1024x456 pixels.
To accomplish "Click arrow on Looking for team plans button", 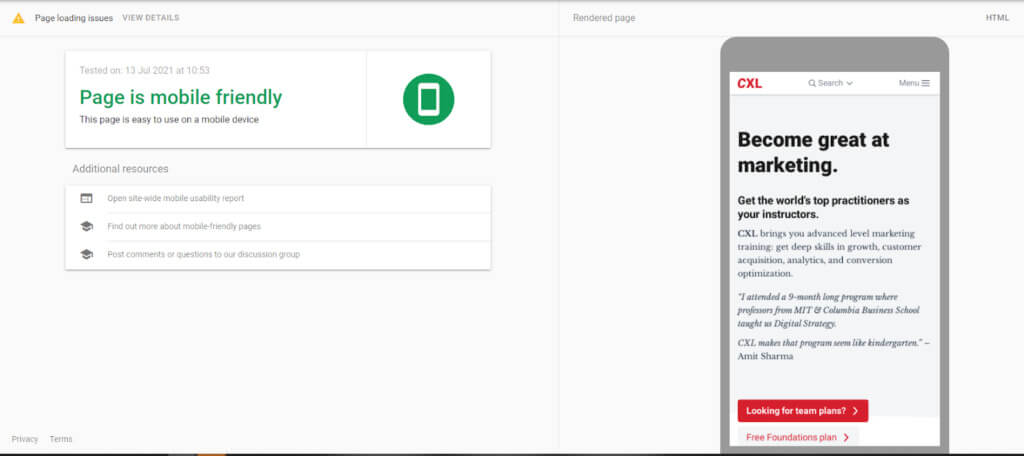I will click(x=855, y=411).
